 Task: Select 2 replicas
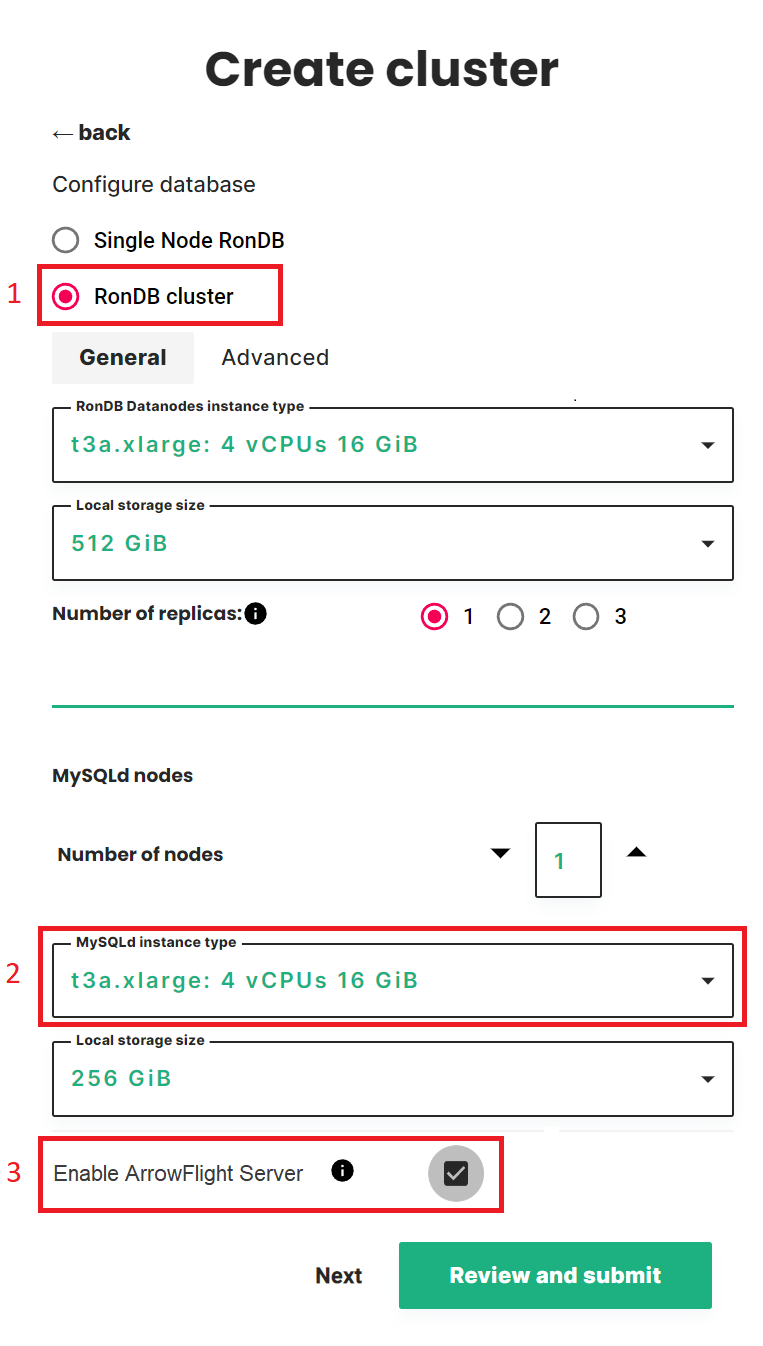click(510, 617)
